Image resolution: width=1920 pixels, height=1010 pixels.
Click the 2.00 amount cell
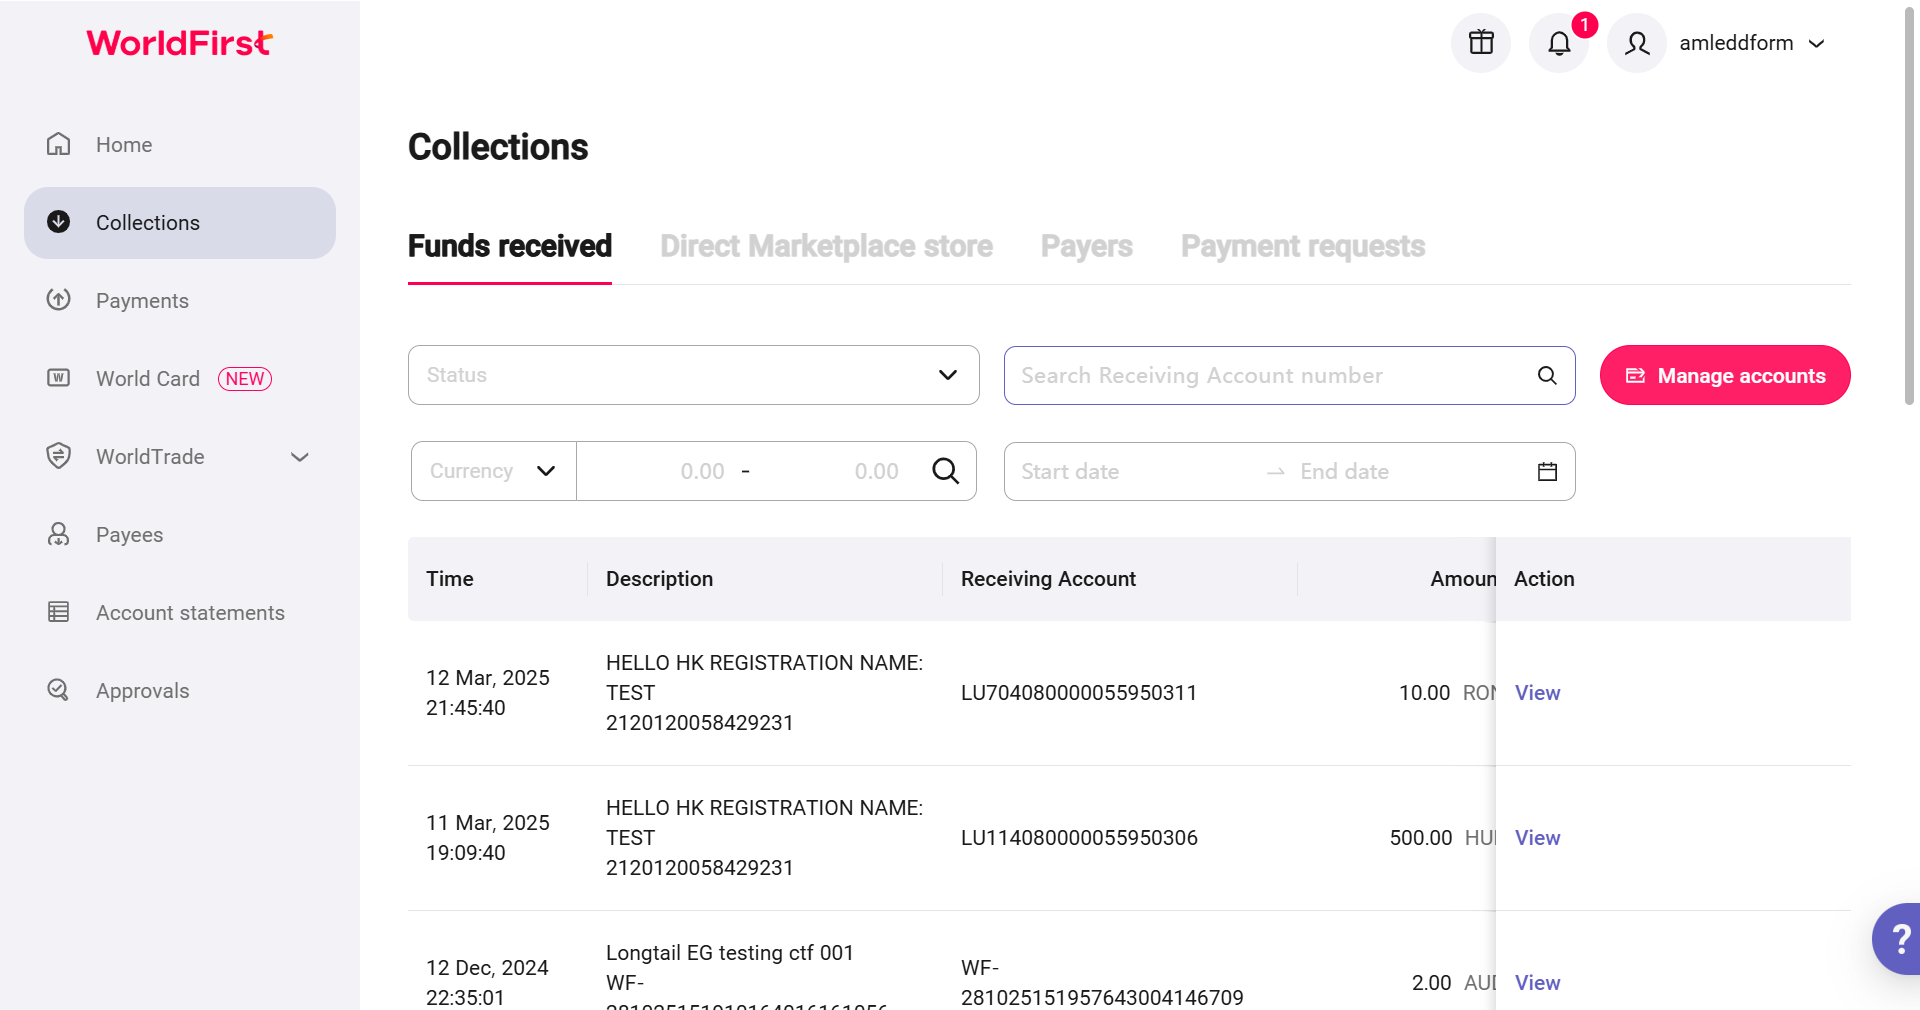click(1431, 983)
